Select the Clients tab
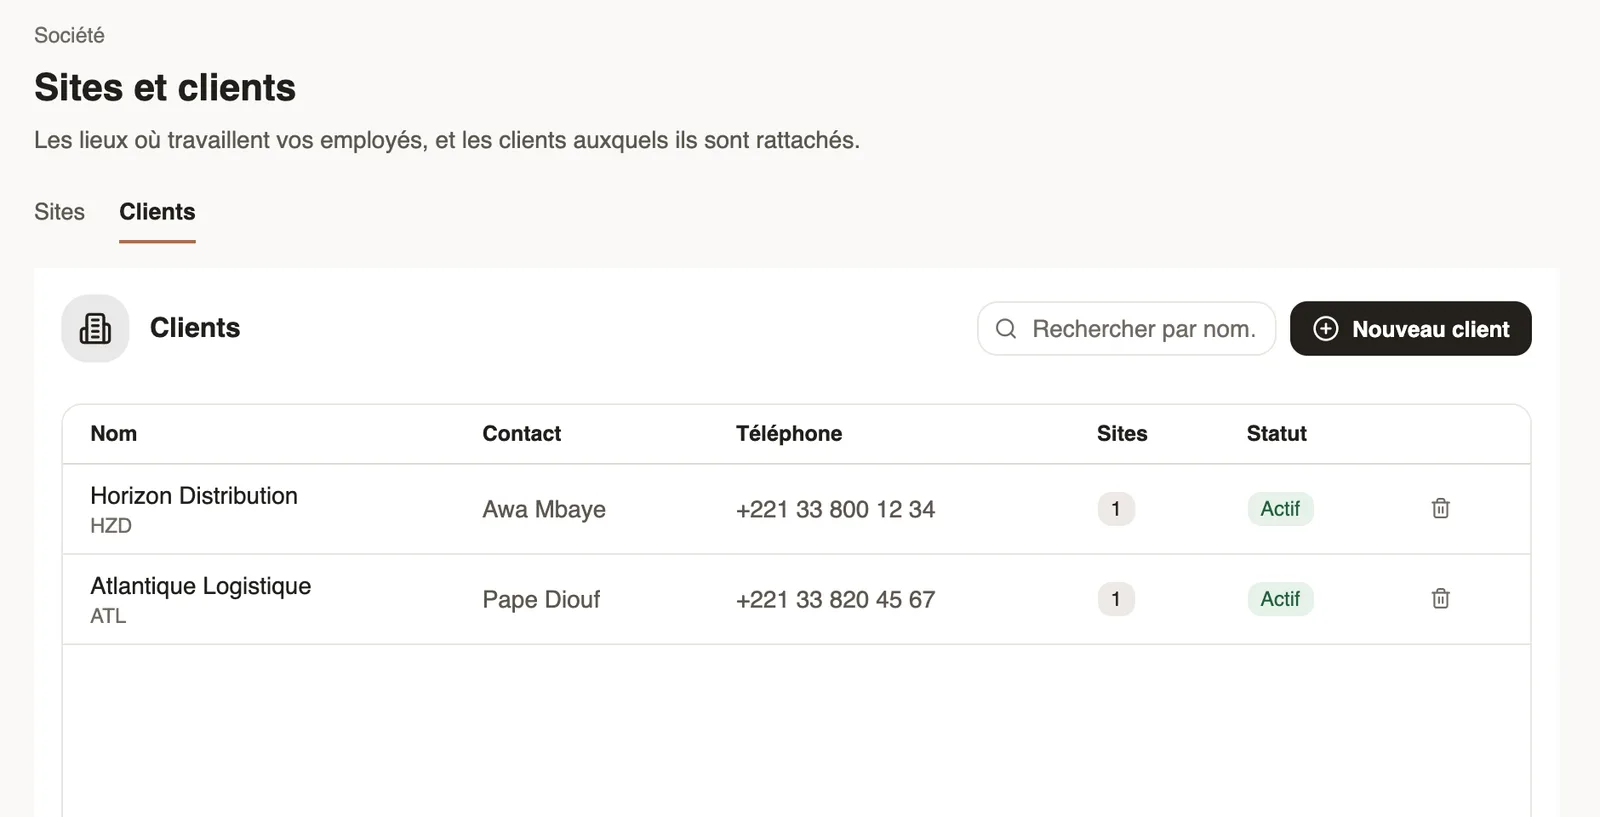The width and height of the screenshot is (1600, 817). (157, 212)
